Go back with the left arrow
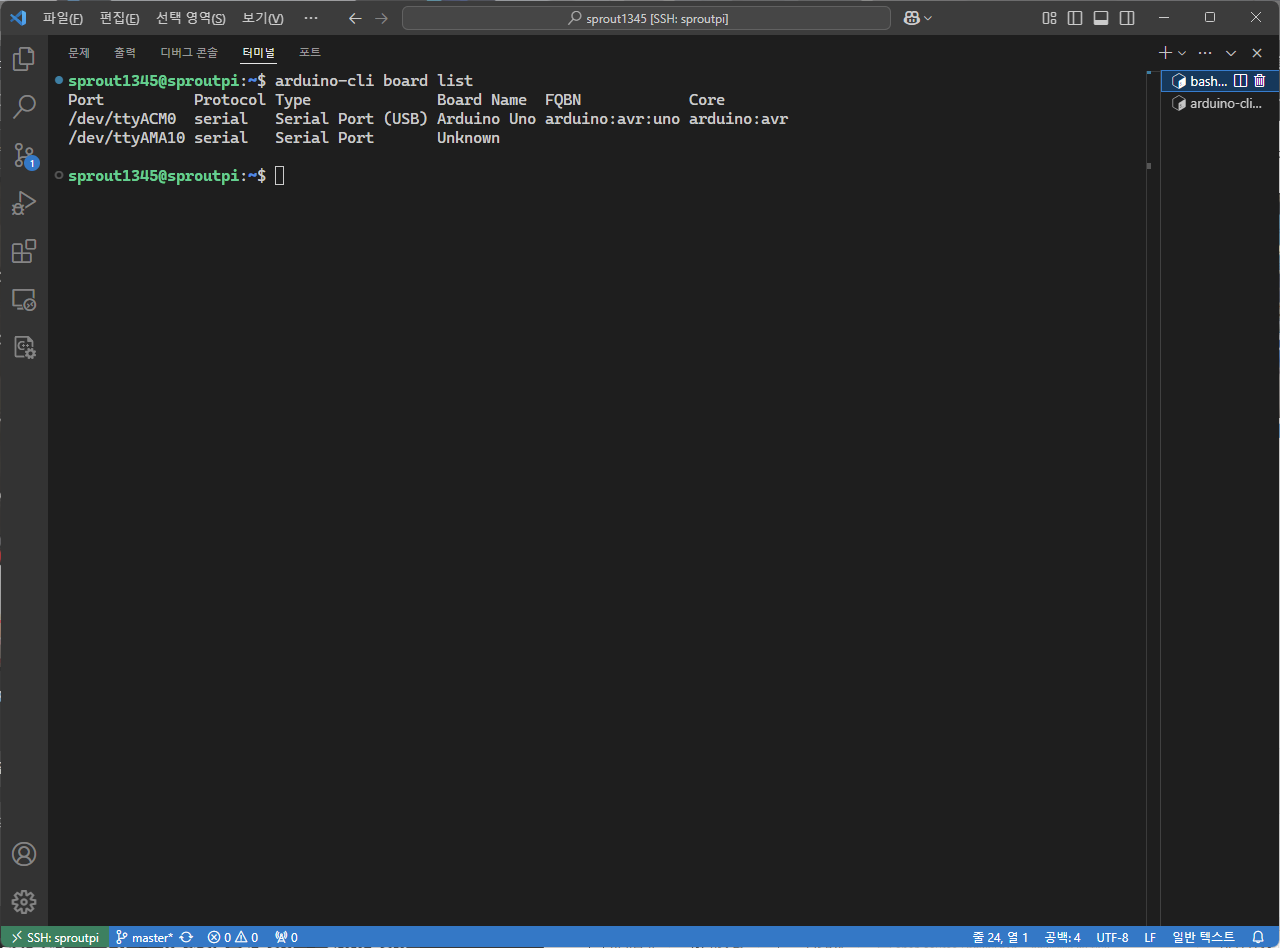The image size is (1280, 948). point(355,18)
